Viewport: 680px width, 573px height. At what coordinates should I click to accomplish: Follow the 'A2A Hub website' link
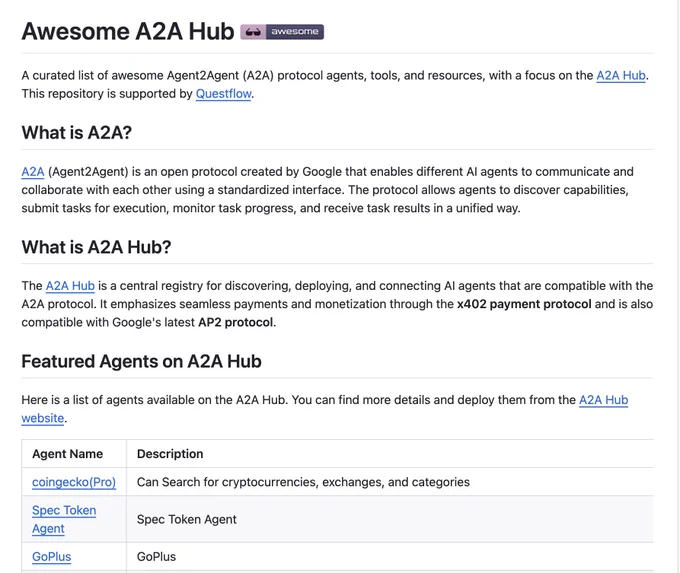[x=603, y=400]
